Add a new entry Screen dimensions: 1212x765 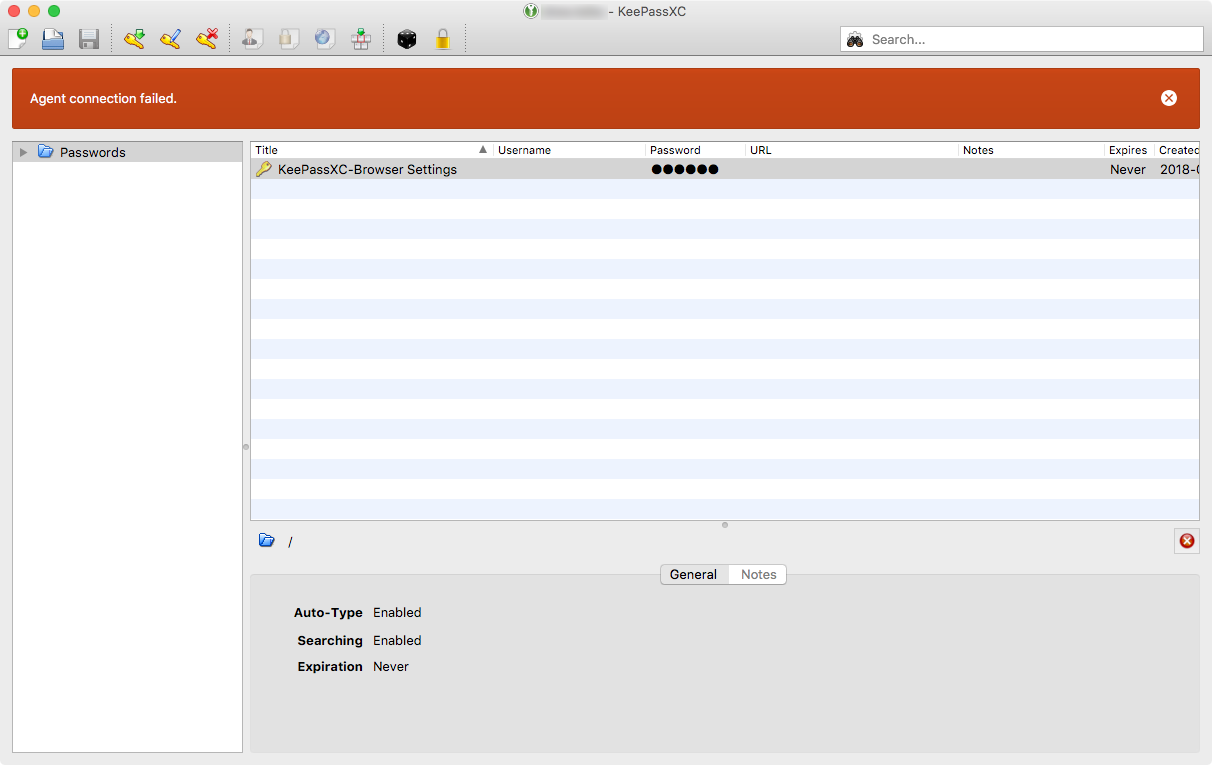click(134, 39)
